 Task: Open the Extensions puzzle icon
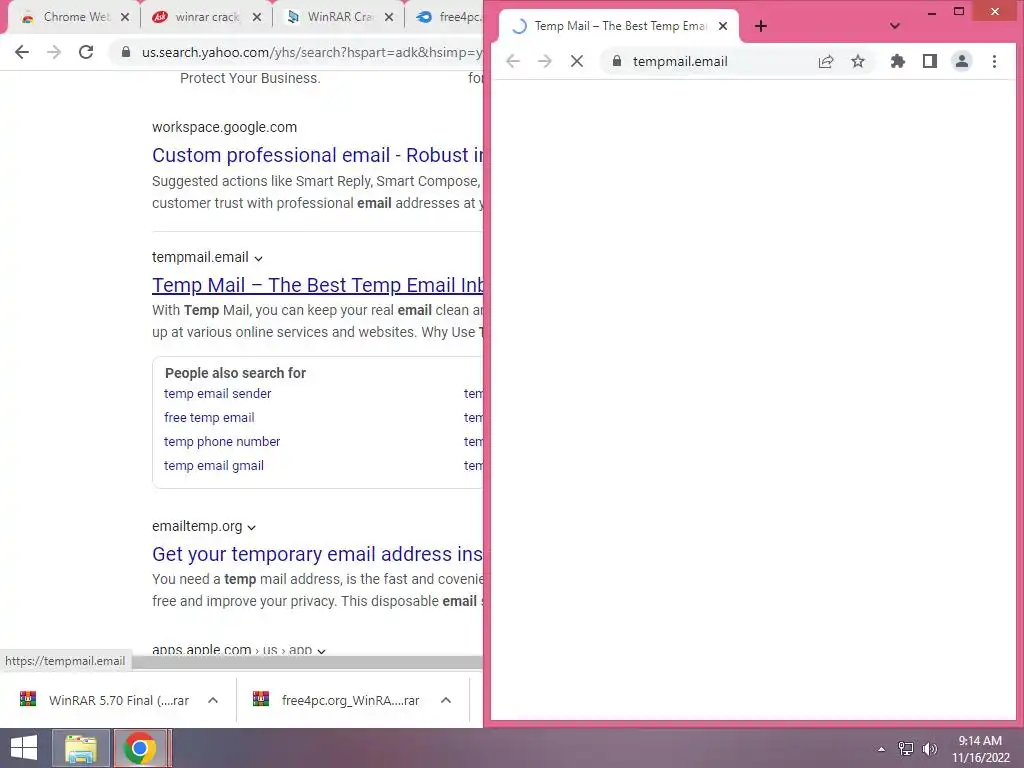pos(898,61)
